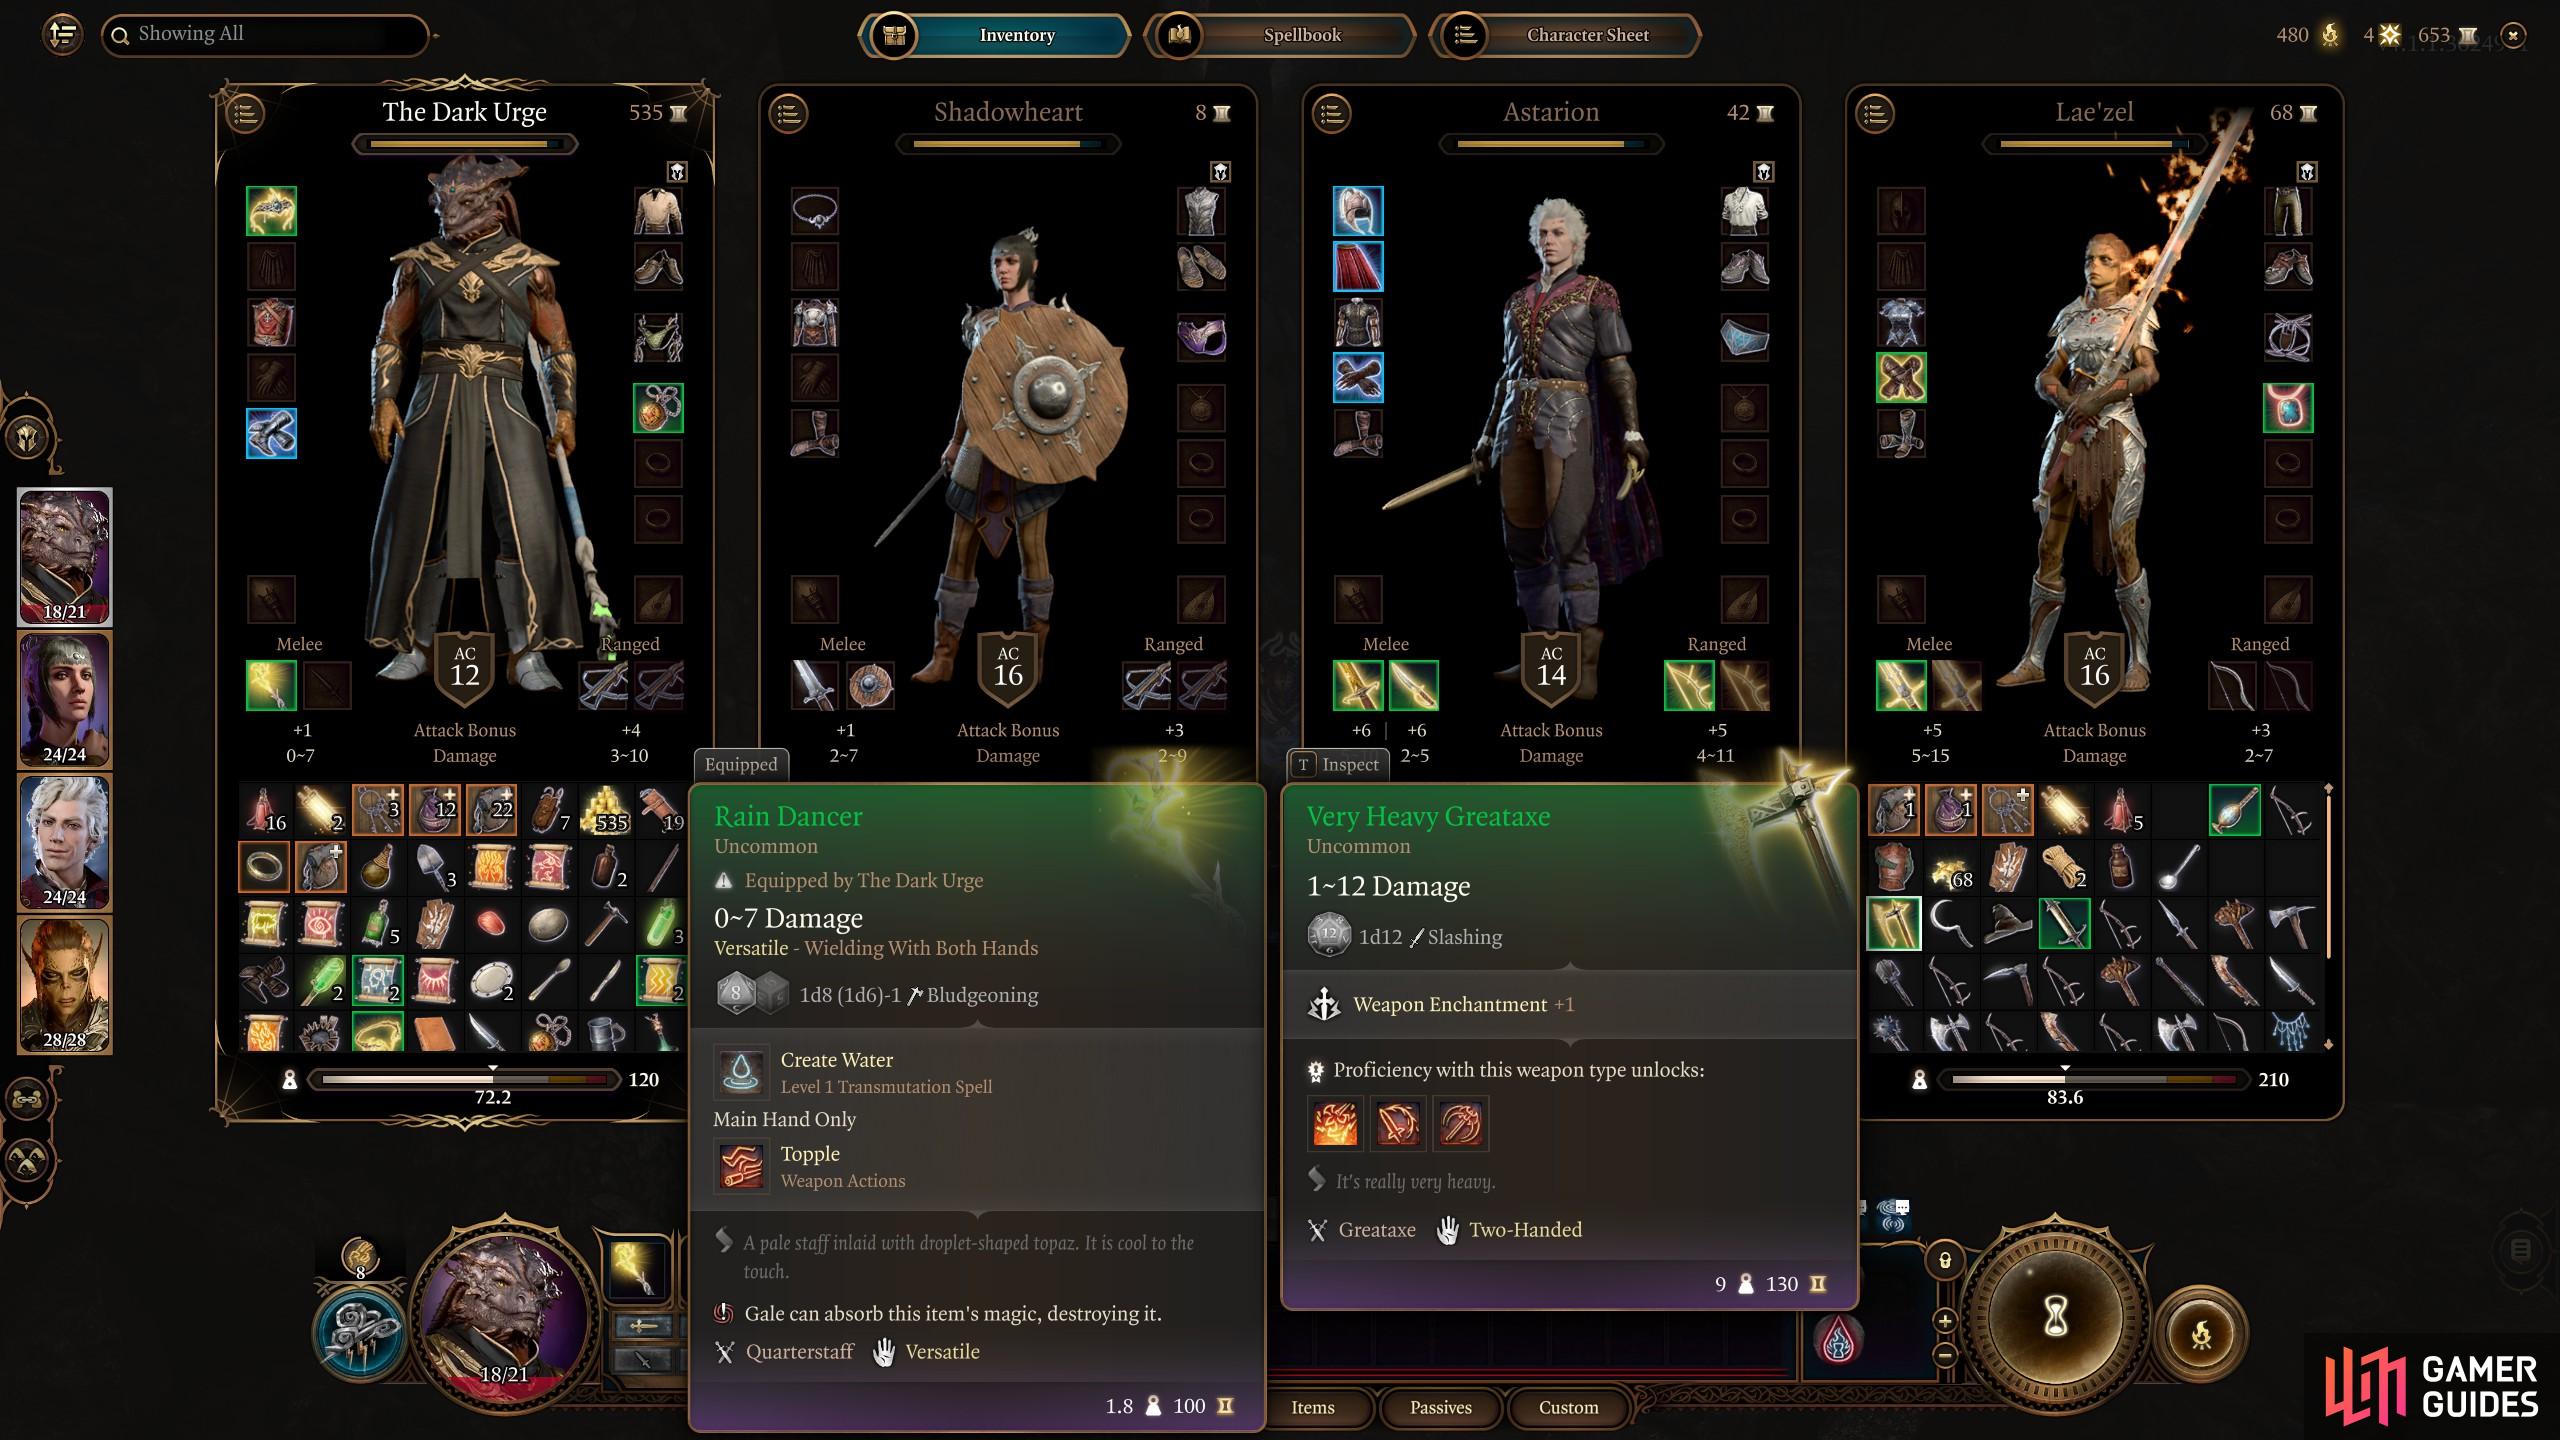Open Astarion's inventory options menu

pyautogui.click(x=1331, y=113)
